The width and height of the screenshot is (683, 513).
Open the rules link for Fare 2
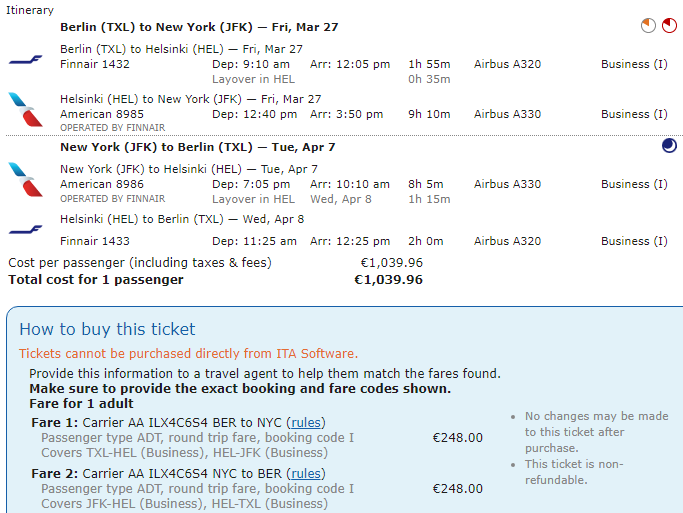tap(306, 474)
